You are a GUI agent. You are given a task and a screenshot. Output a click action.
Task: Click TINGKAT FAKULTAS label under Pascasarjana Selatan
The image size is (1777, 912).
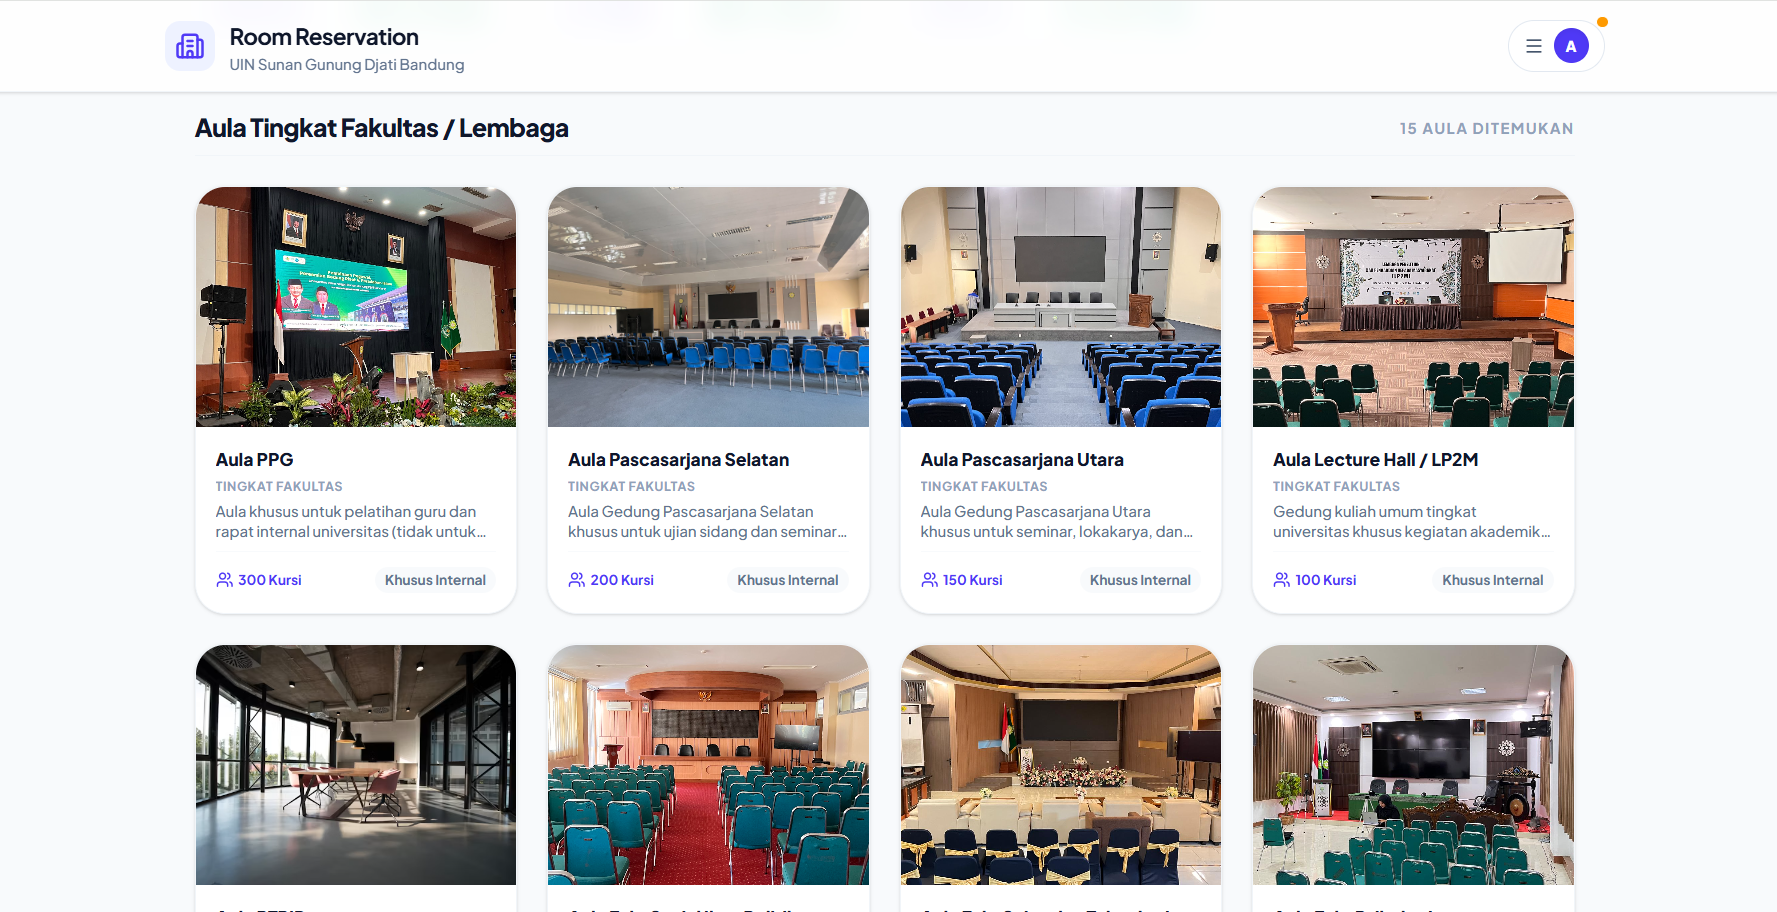pyautogui.click(x=631, y=486)
